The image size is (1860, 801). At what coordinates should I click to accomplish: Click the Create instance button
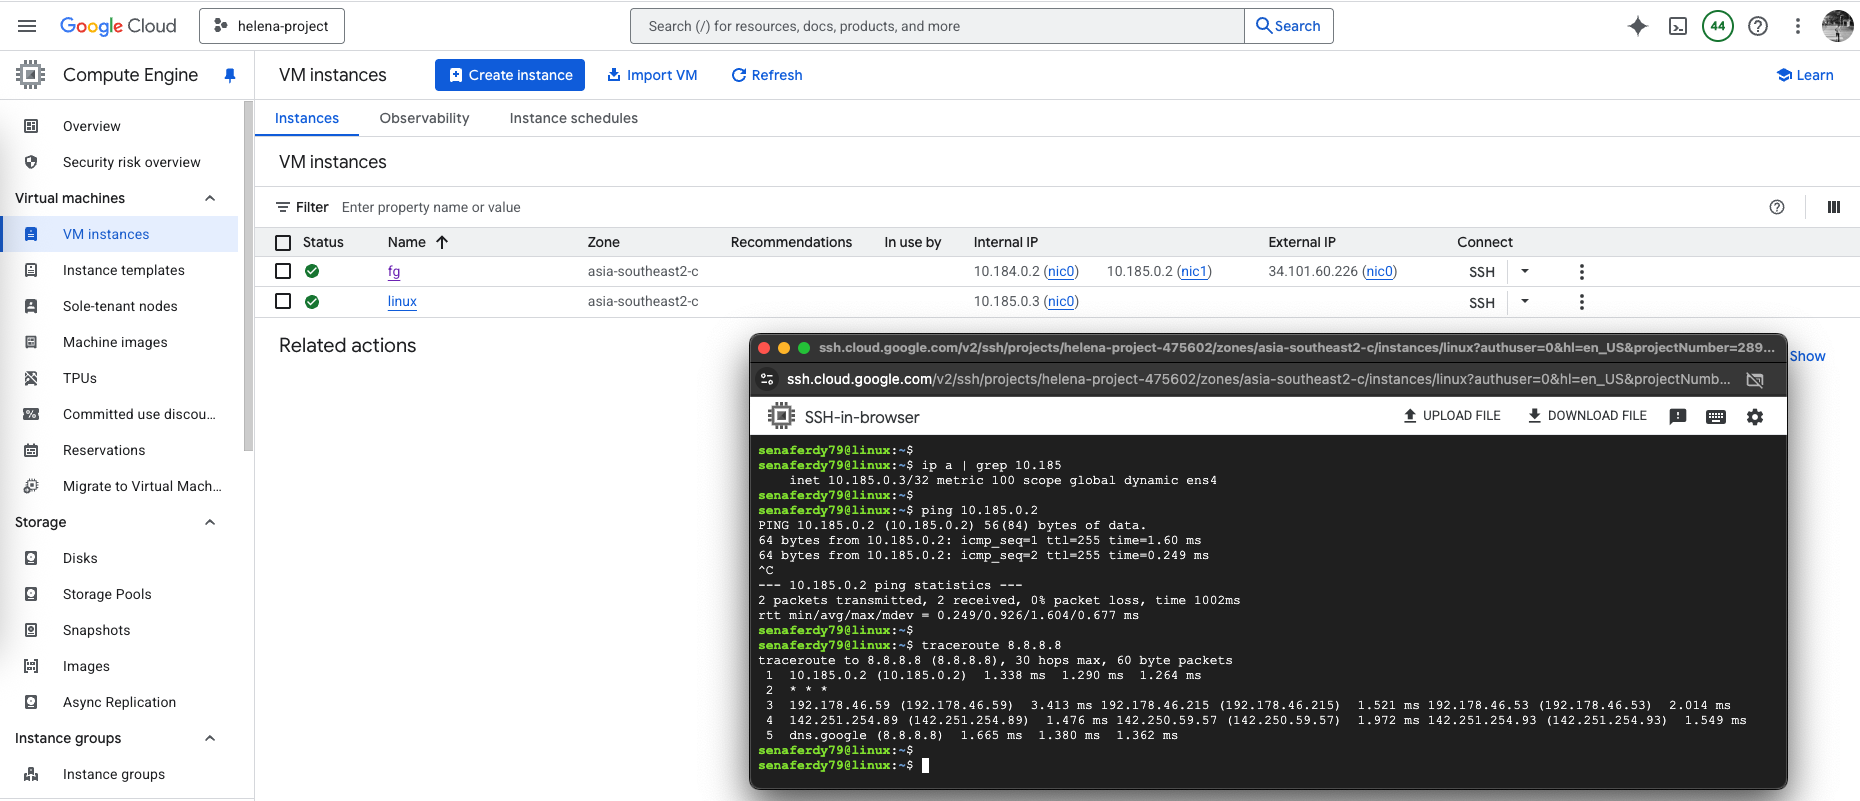pos(510,75)
